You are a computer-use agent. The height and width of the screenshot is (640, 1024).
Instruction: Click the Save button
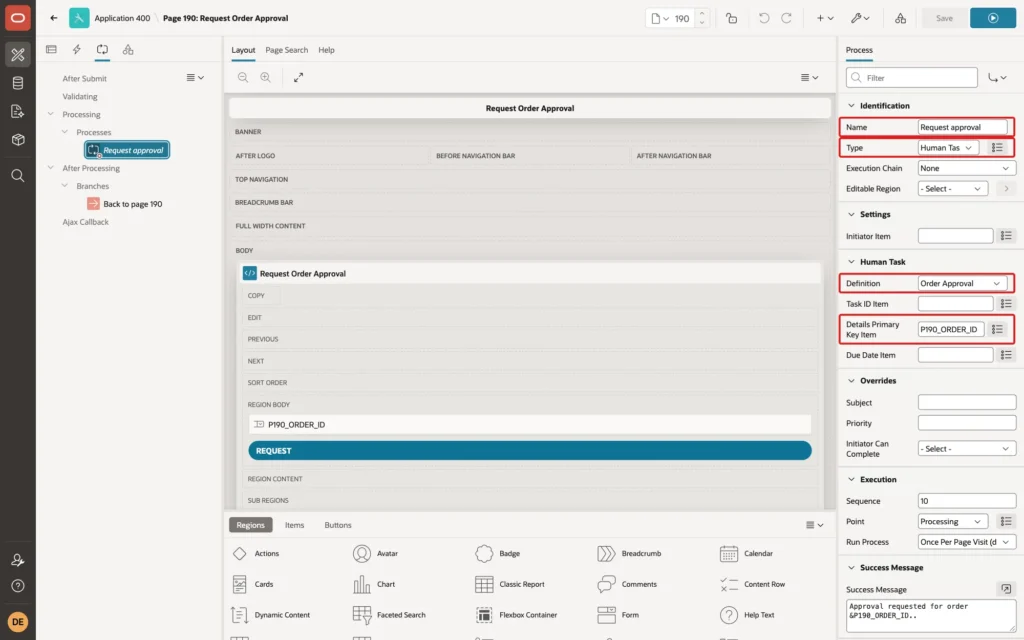tap(944, 18)
